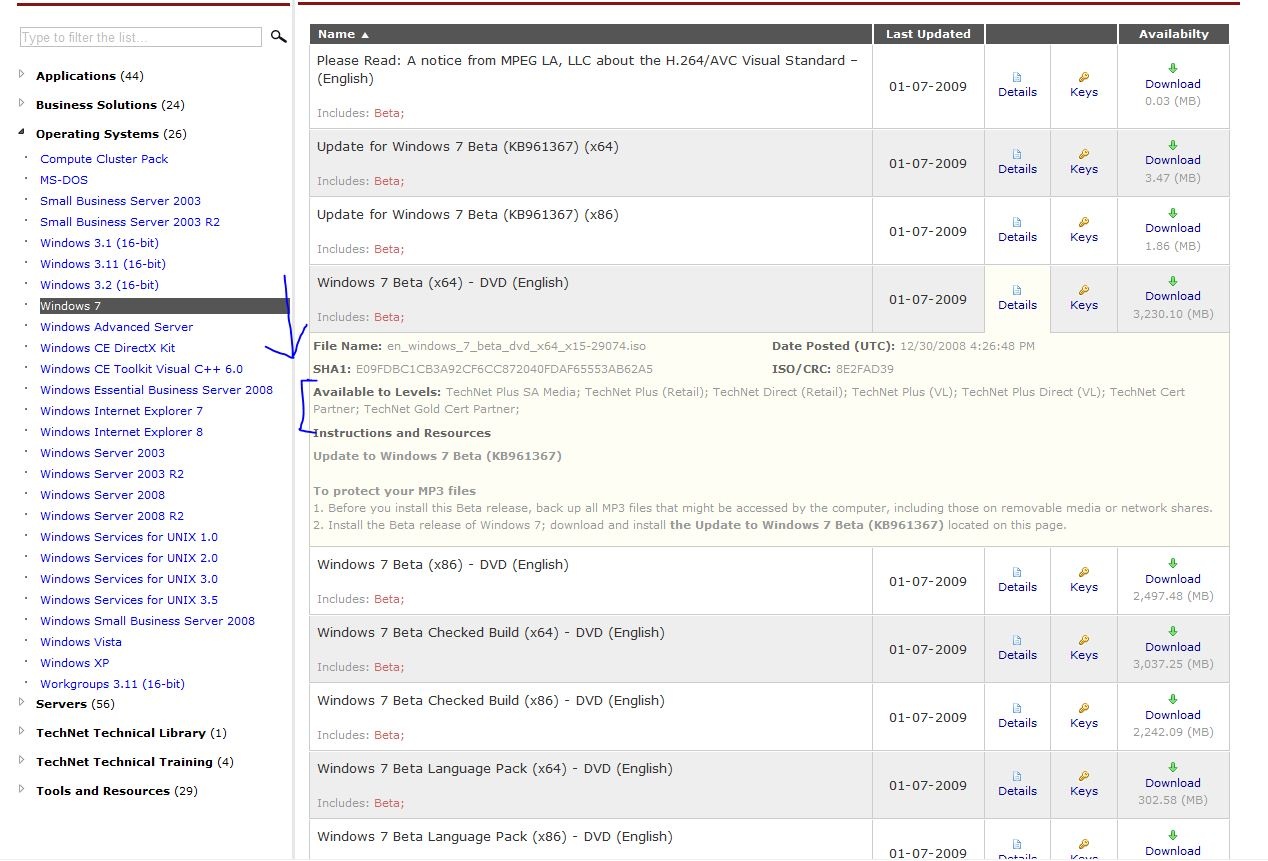Select Windows Advanced Server in sidebar
Viewport: 1268px width, 861px height.
116,327
